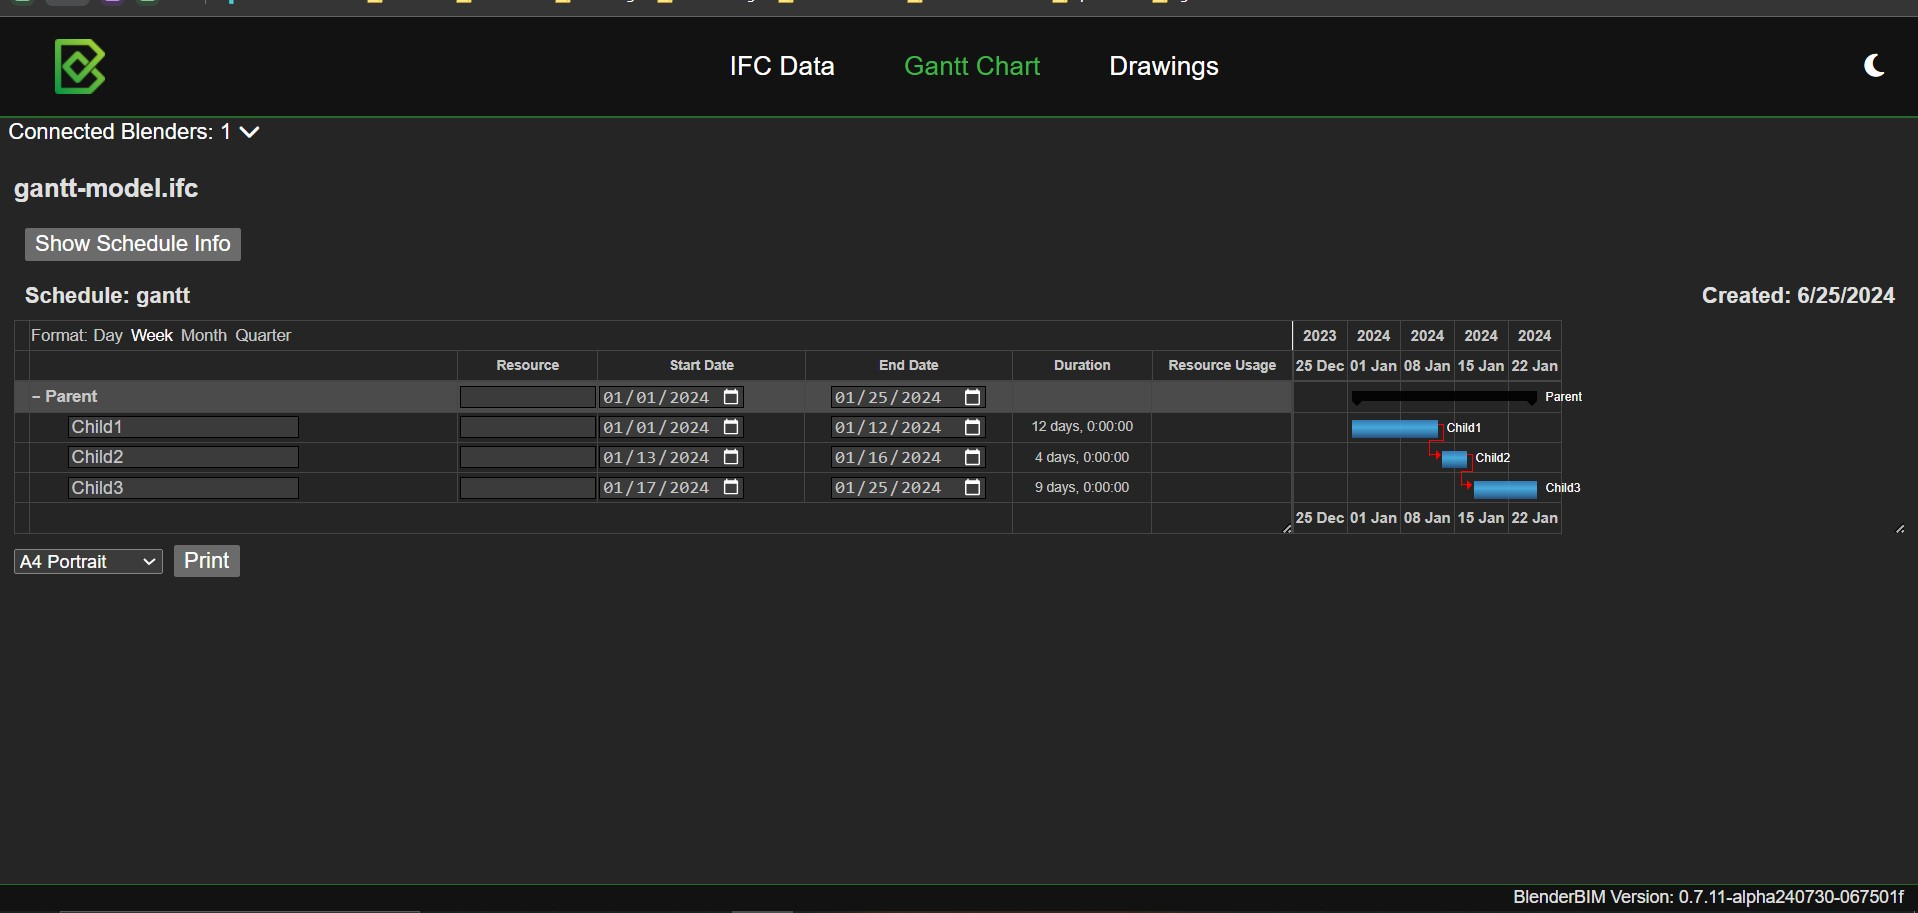Click the 'Created: 6/25/2024' text

click(1798, 296)
